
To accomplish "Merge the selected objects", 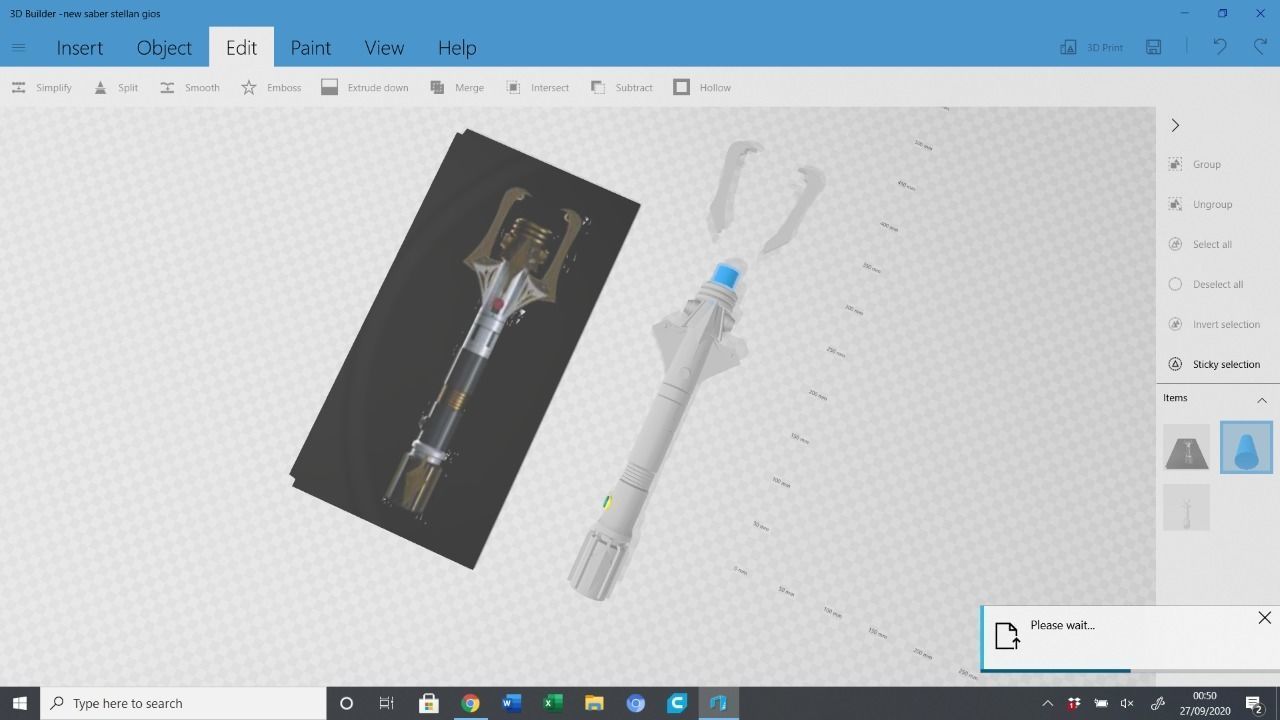I will 457,87.
